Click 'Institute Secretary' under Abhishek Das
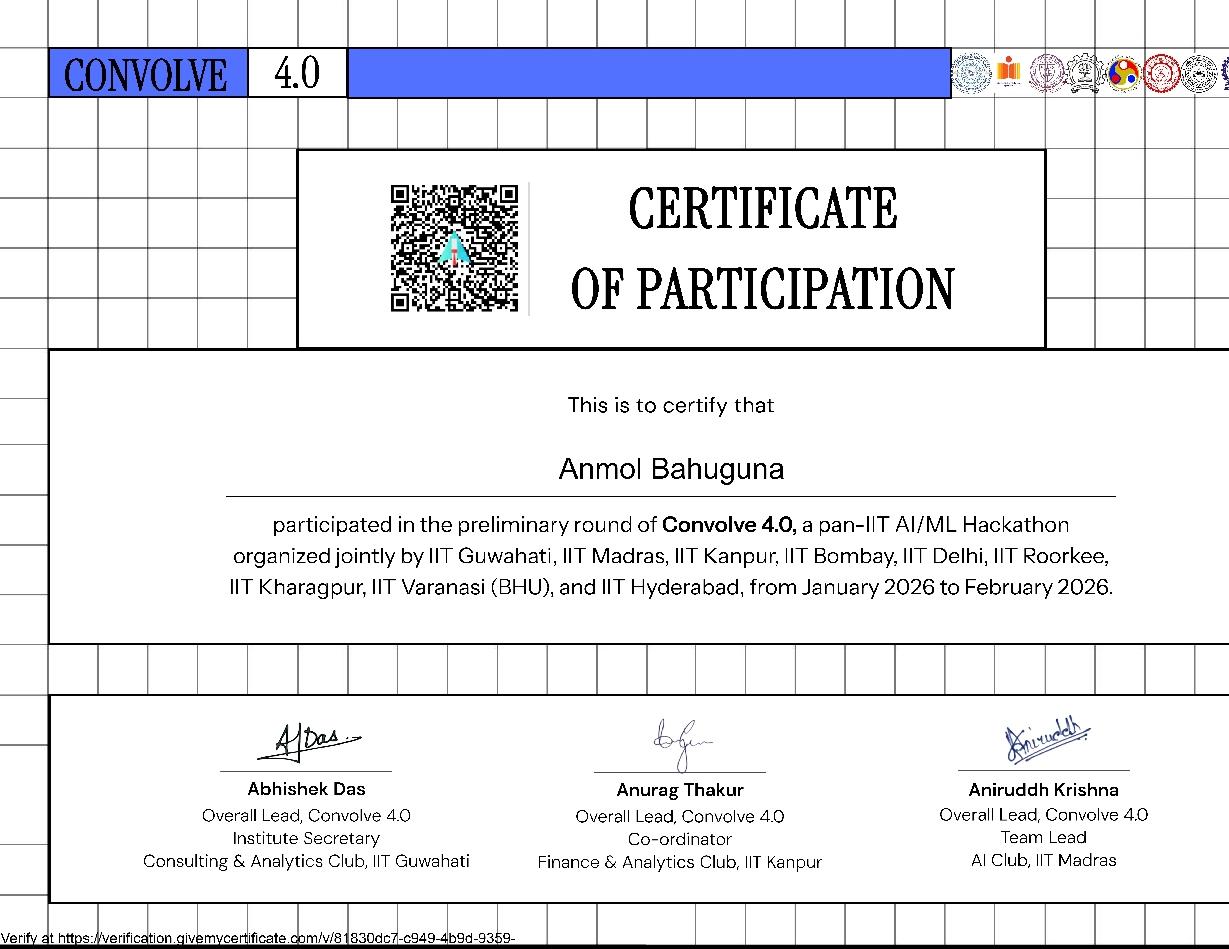 point(306,838)
